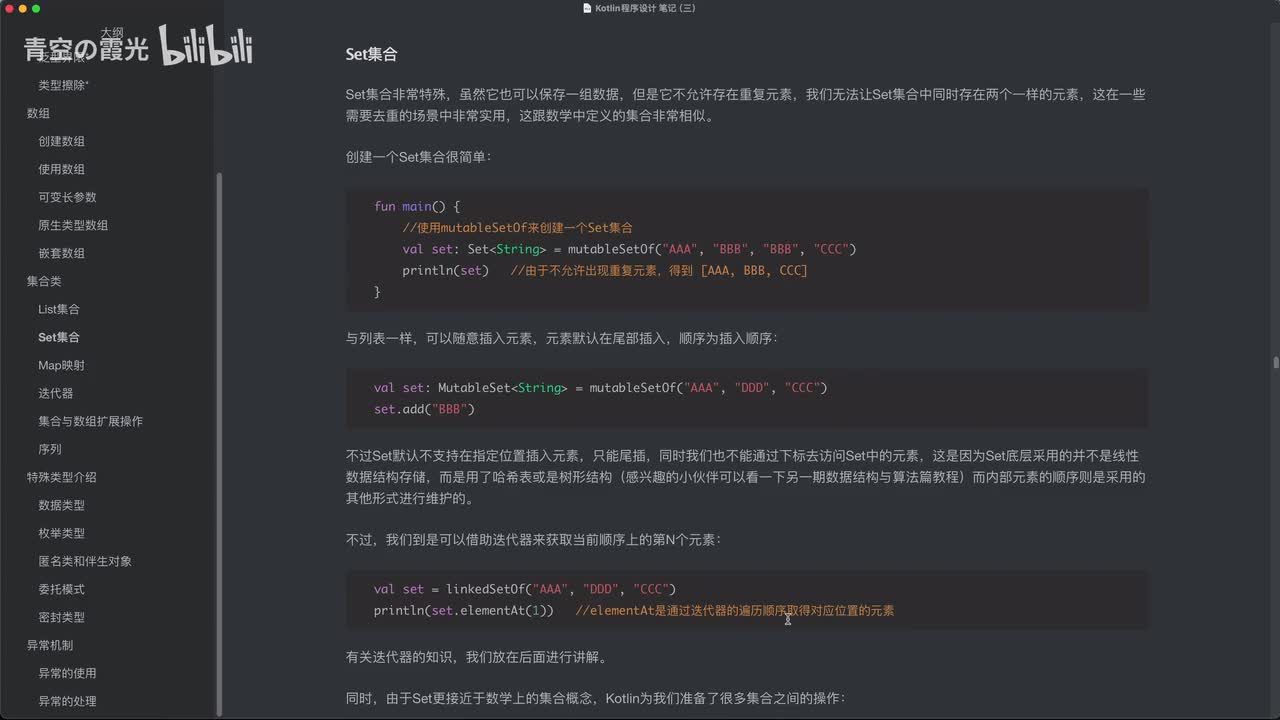Jump to List集合 heading

(59, 309)
